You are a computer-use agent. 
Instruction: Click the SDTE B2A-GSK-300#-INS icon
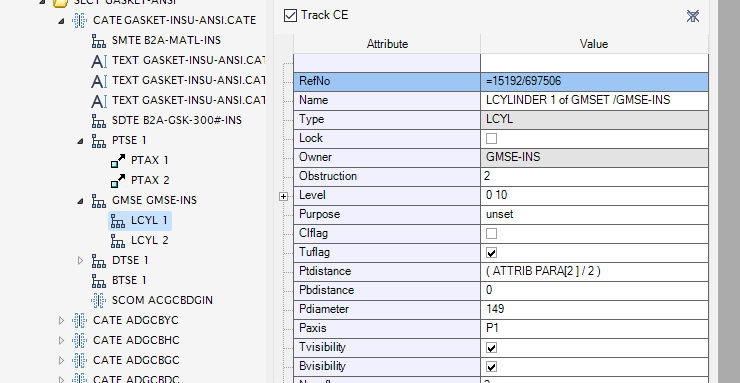[98, 120]
